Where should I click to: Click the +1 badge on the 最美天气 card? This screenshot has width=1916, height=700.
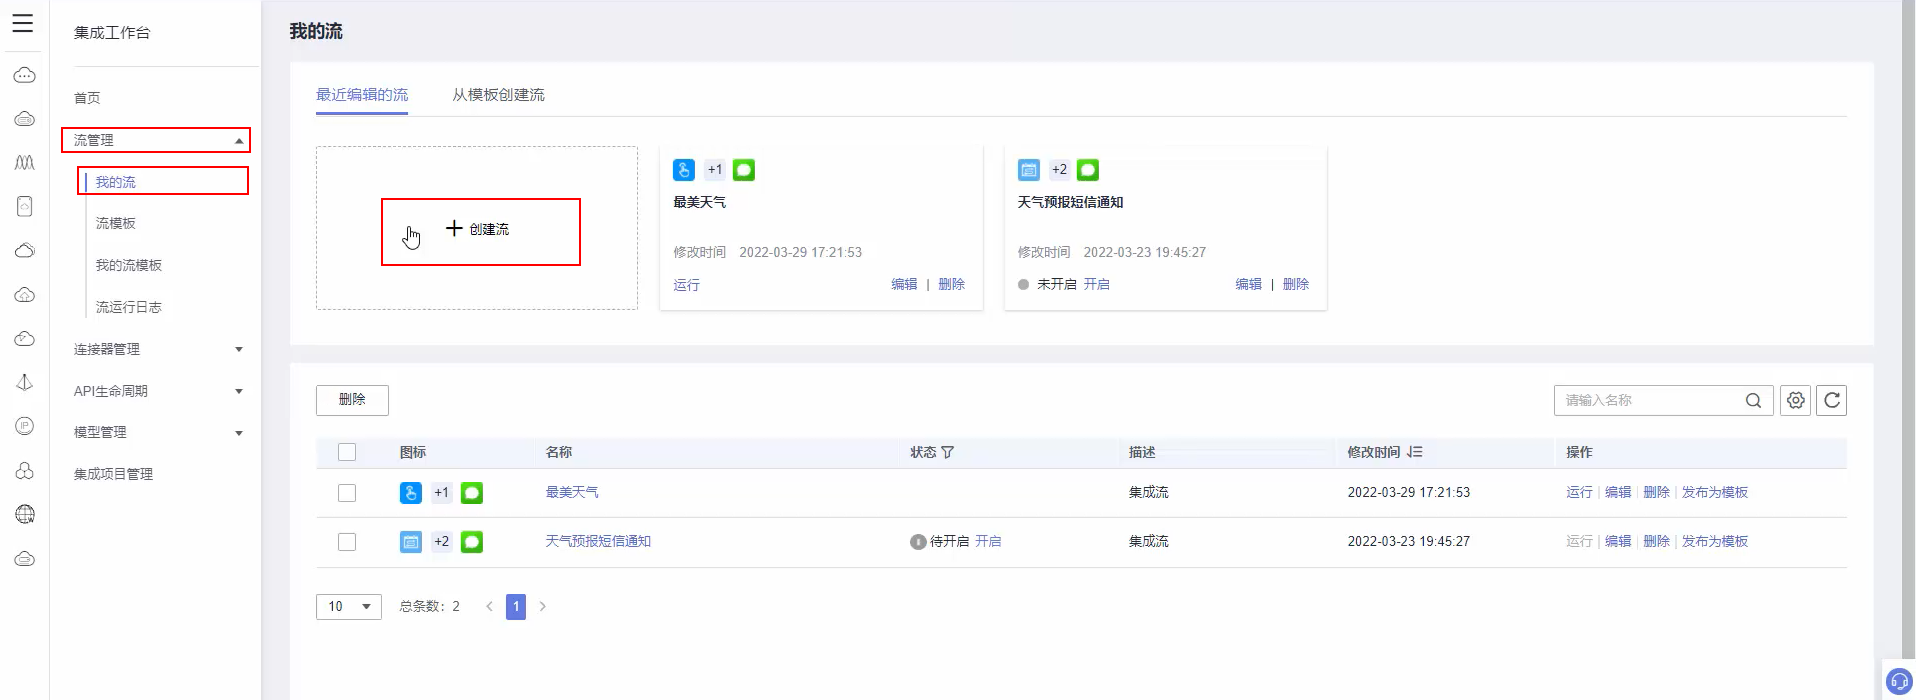point(714,170)
